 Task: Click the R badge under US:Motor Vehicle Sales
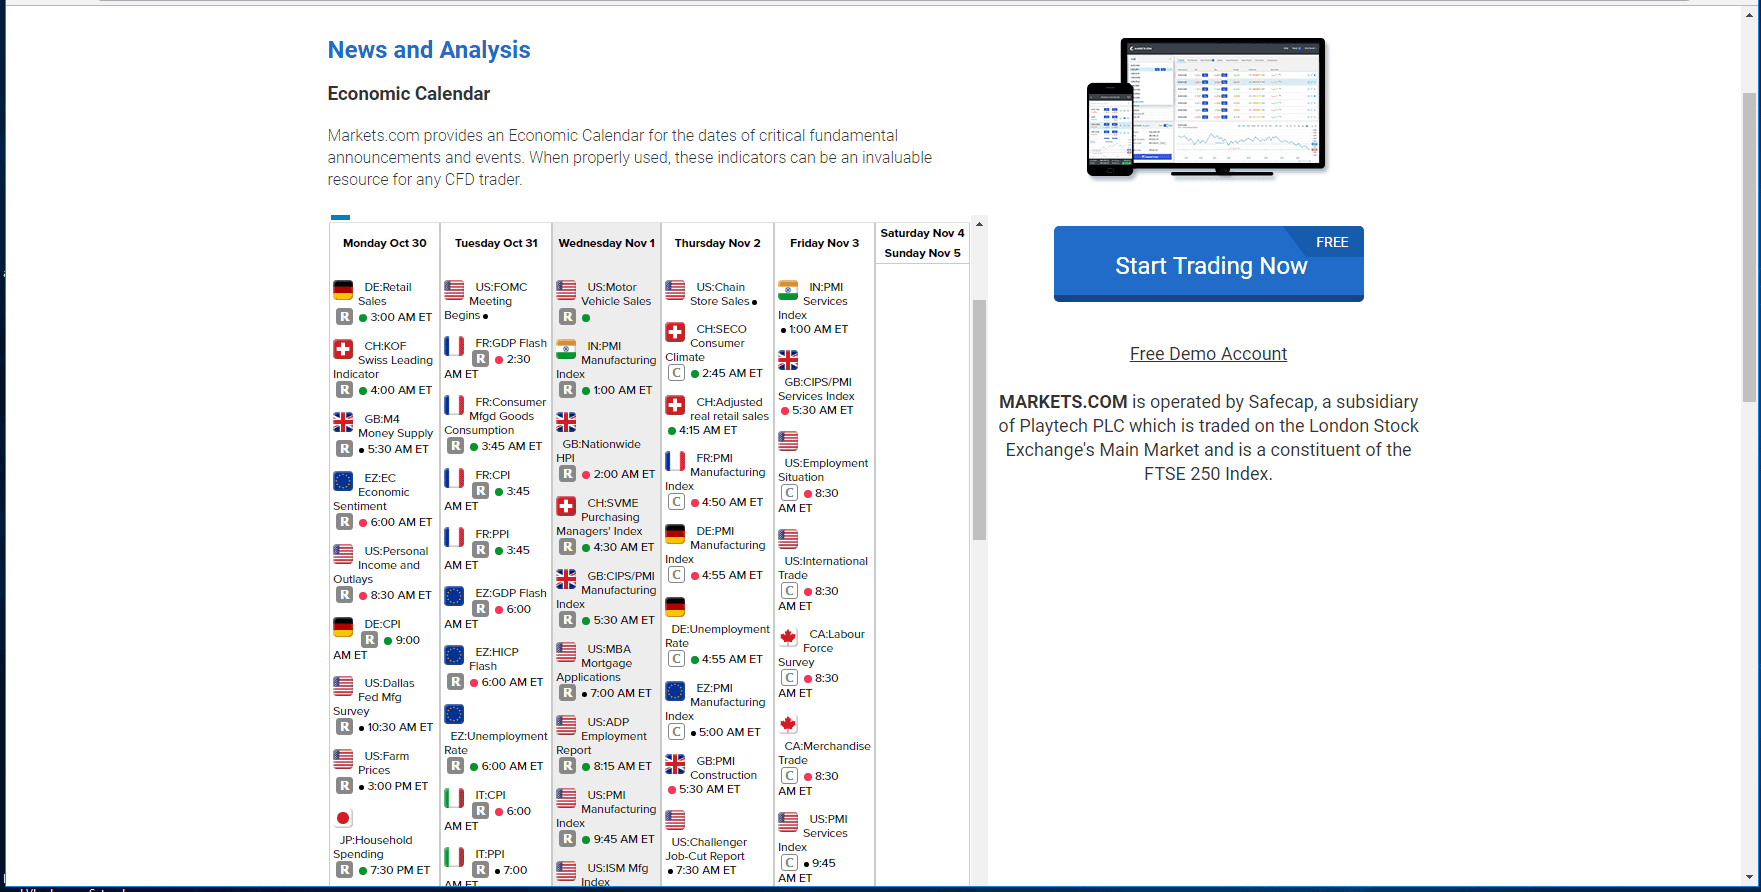point(567,317)
